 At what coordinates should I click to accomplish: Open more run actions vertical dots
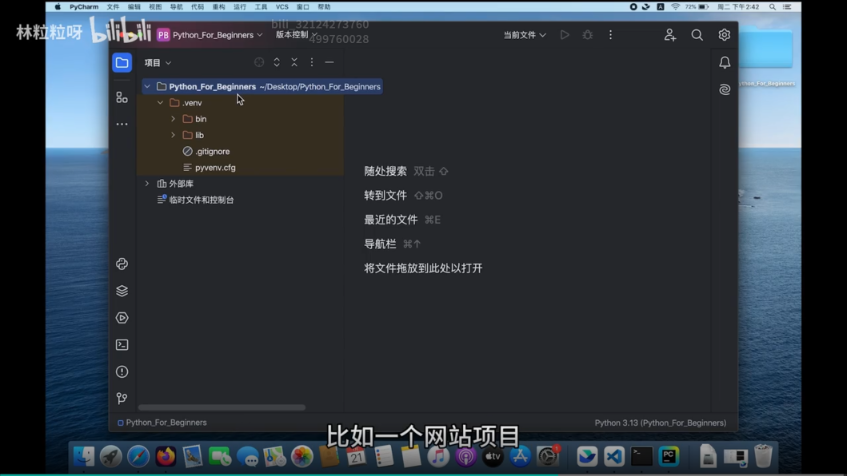(x=610, y=35)
